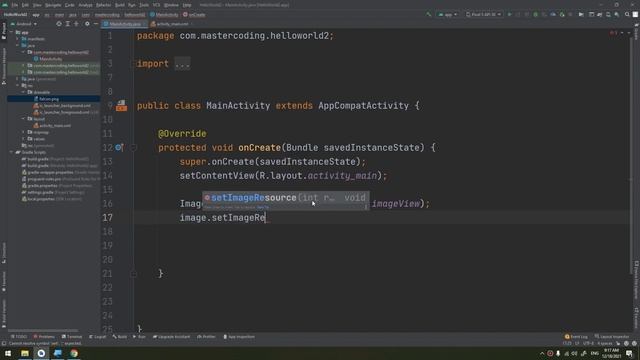
Task: Open the Search Everywhere magnifier icon
Action: pyautogui.click(x=627, y=15)
